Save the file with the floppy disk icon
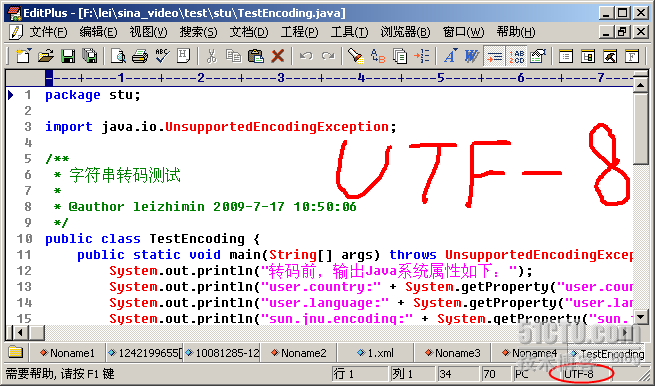Screen dimensions: 655x386 pyautogui.click(x=68, y=56)
